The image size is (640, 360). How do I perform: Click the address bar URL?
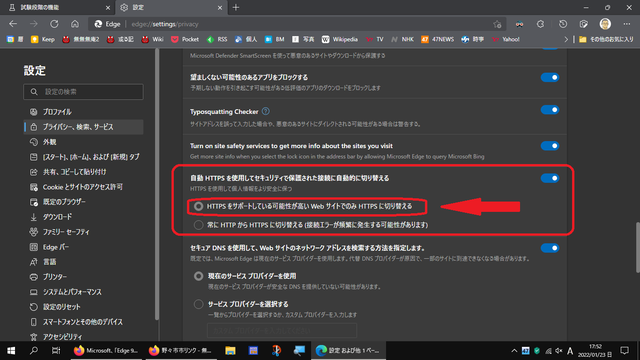[165, 24]
